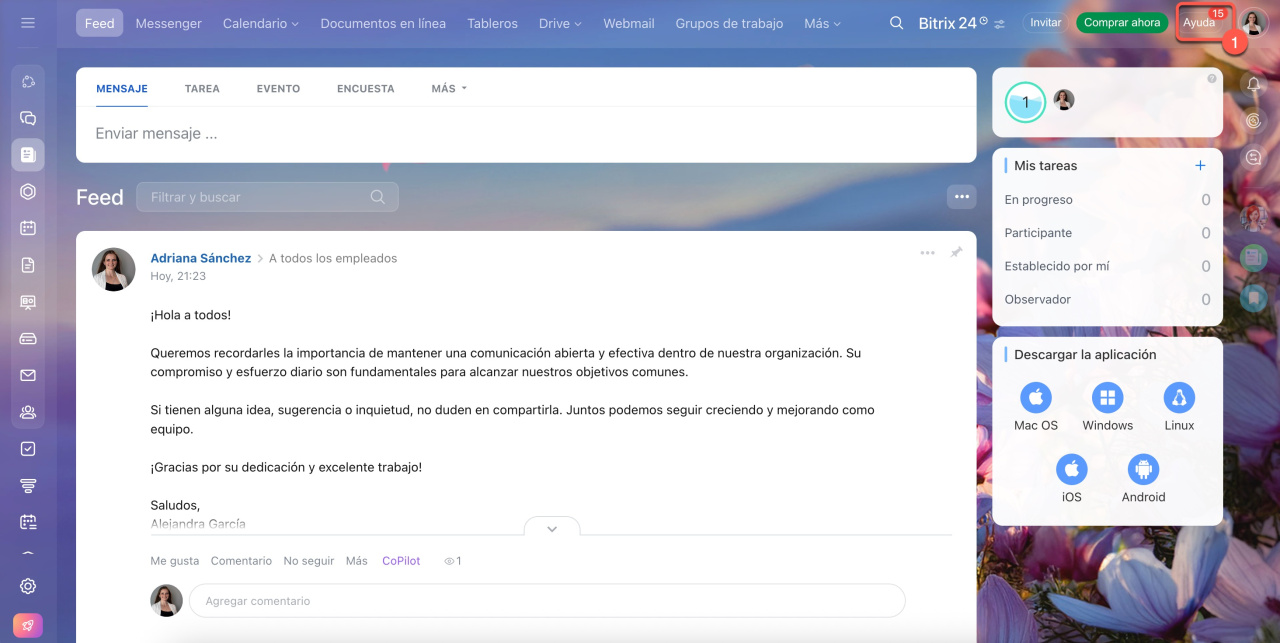Open the Drive dropdown in top navigation

pos(560,23)
